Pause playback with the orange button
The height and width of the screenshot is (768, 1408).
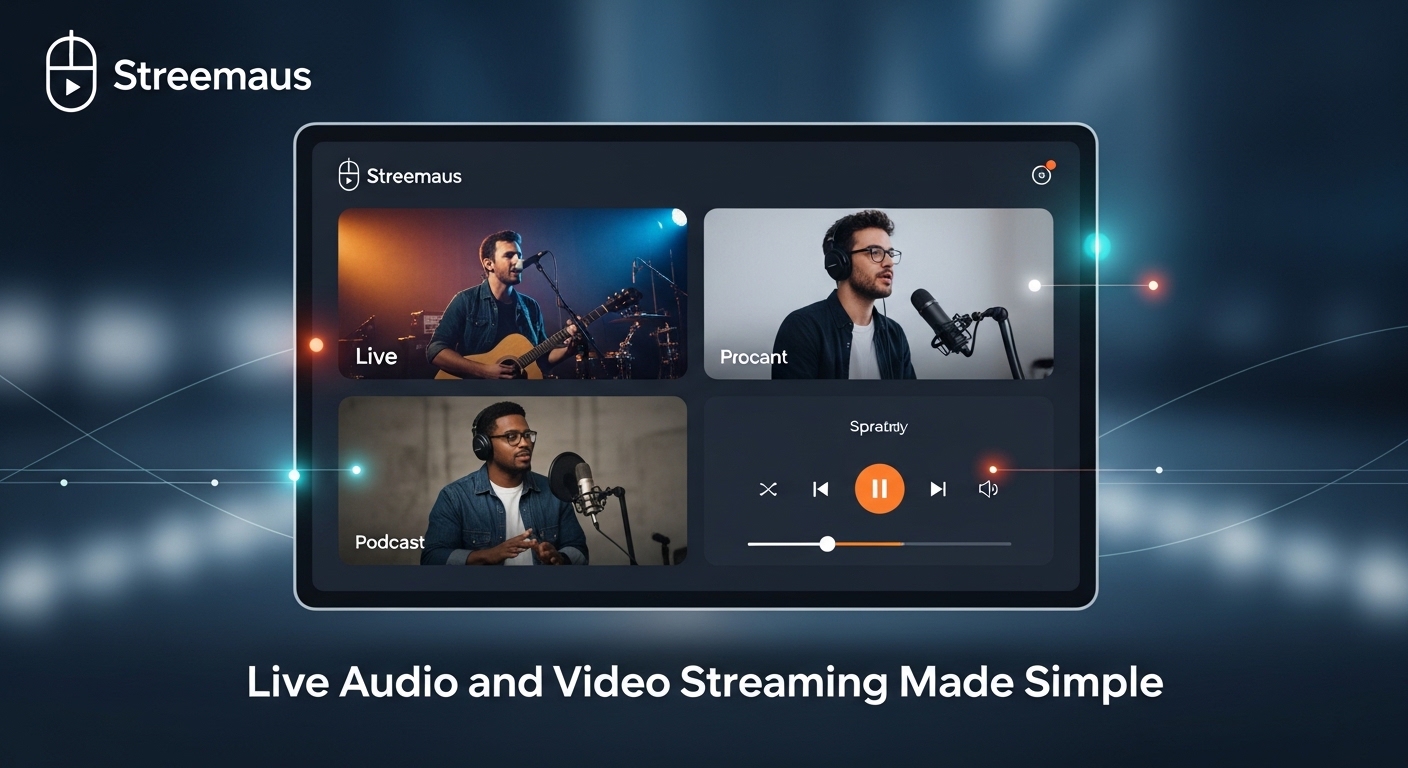pyautogui.click(x=879, y=489)
